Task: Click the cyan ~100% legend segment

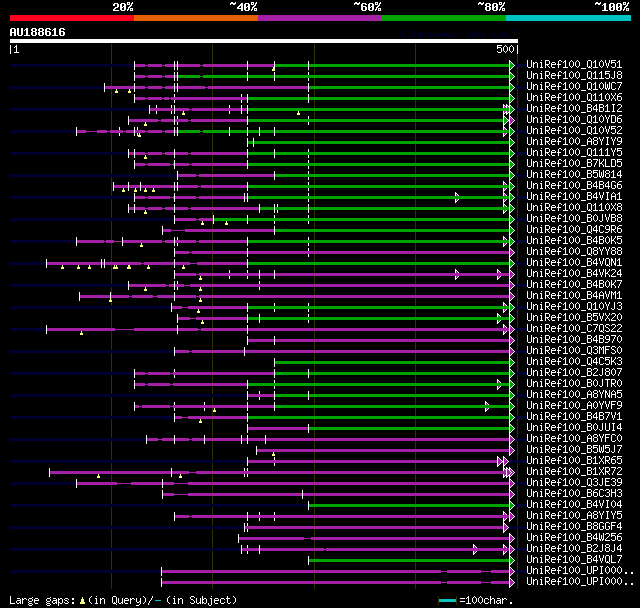Action: (x=569, y=18)
